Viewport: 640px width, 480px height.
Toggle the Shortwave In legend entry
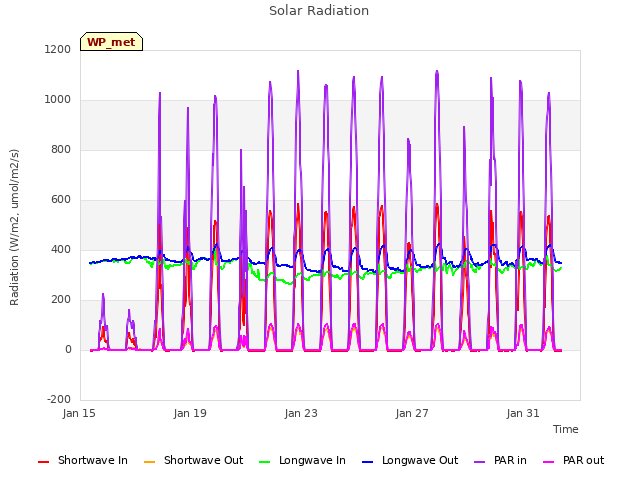click(83, 460)
